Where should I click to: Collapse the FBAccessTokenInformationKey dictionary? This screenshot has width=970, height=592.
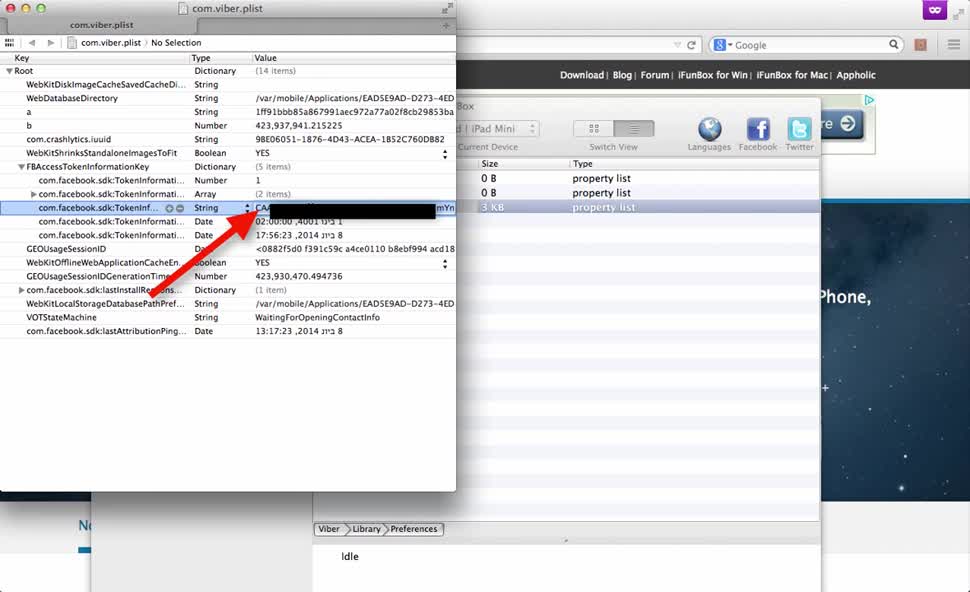pos(22,167)
